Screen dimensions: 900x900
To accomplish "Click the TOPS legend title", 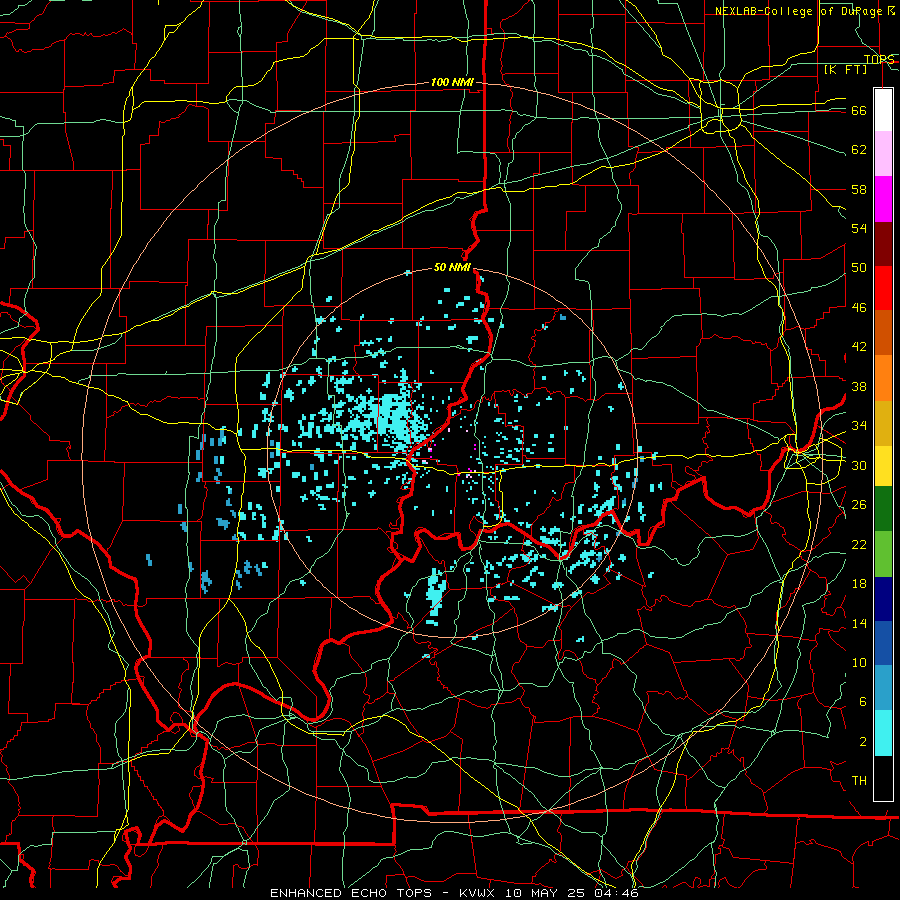I will [879, 59].
